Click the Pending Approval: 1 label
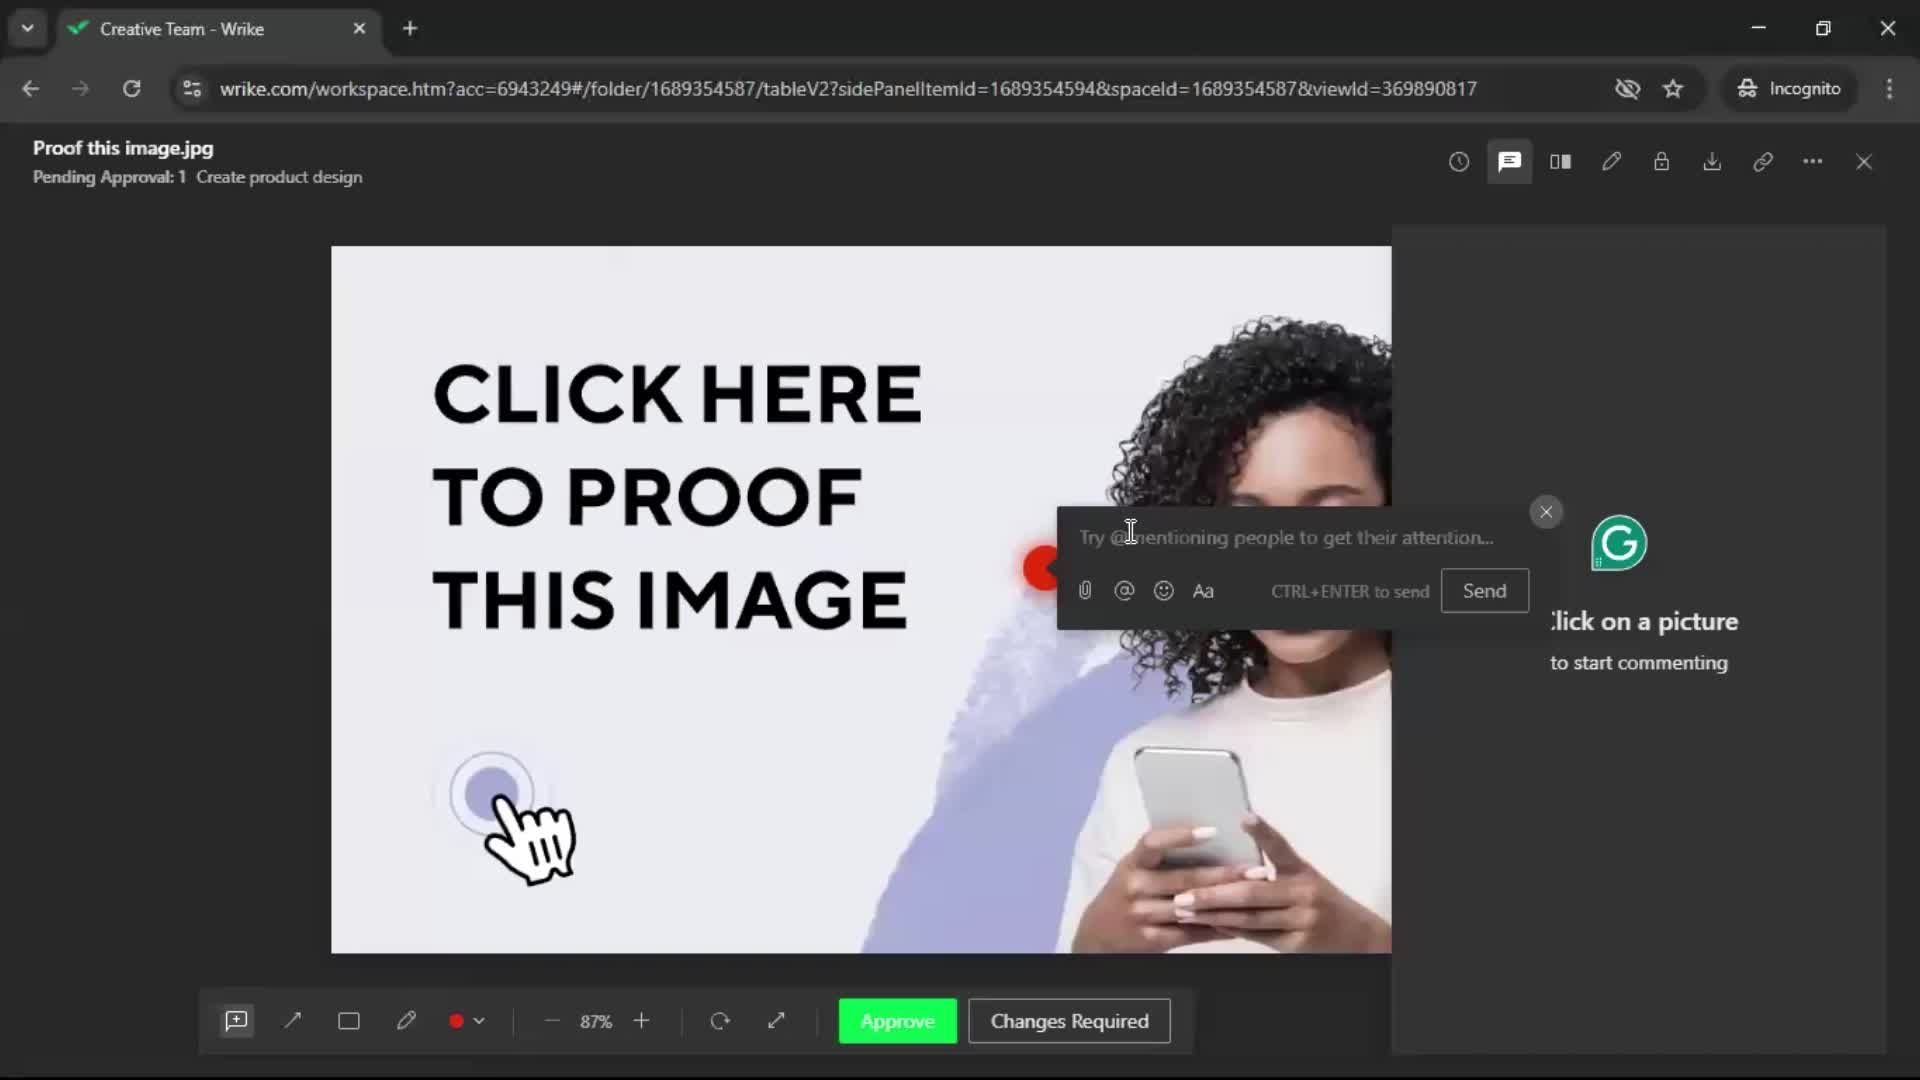Screen dimensions: 1920x1080 click(109, 177)
